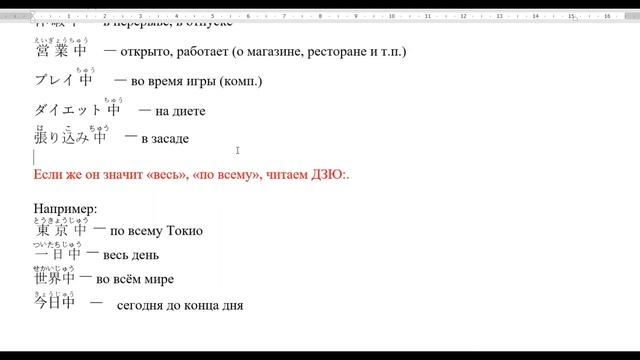Click the Japanese word 'ダイエット中'

78,110
